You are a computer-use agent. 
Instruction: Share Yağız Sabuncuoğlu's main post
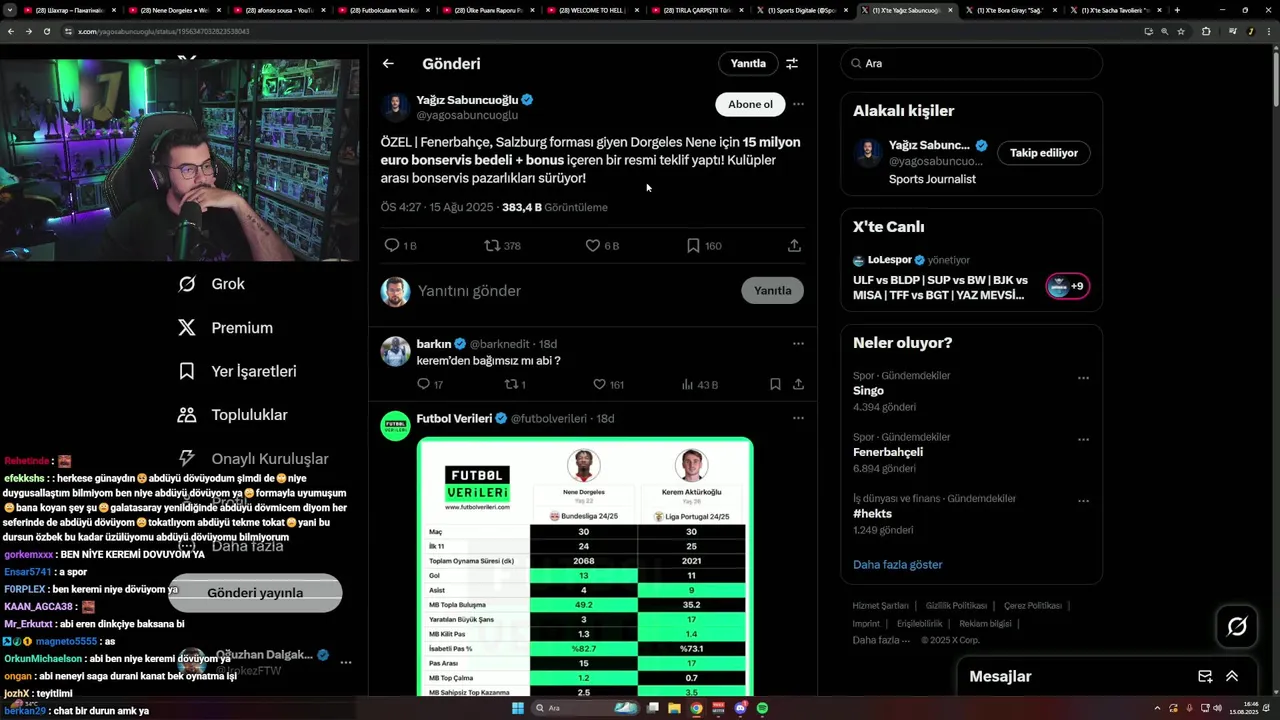tap(794, 245)
